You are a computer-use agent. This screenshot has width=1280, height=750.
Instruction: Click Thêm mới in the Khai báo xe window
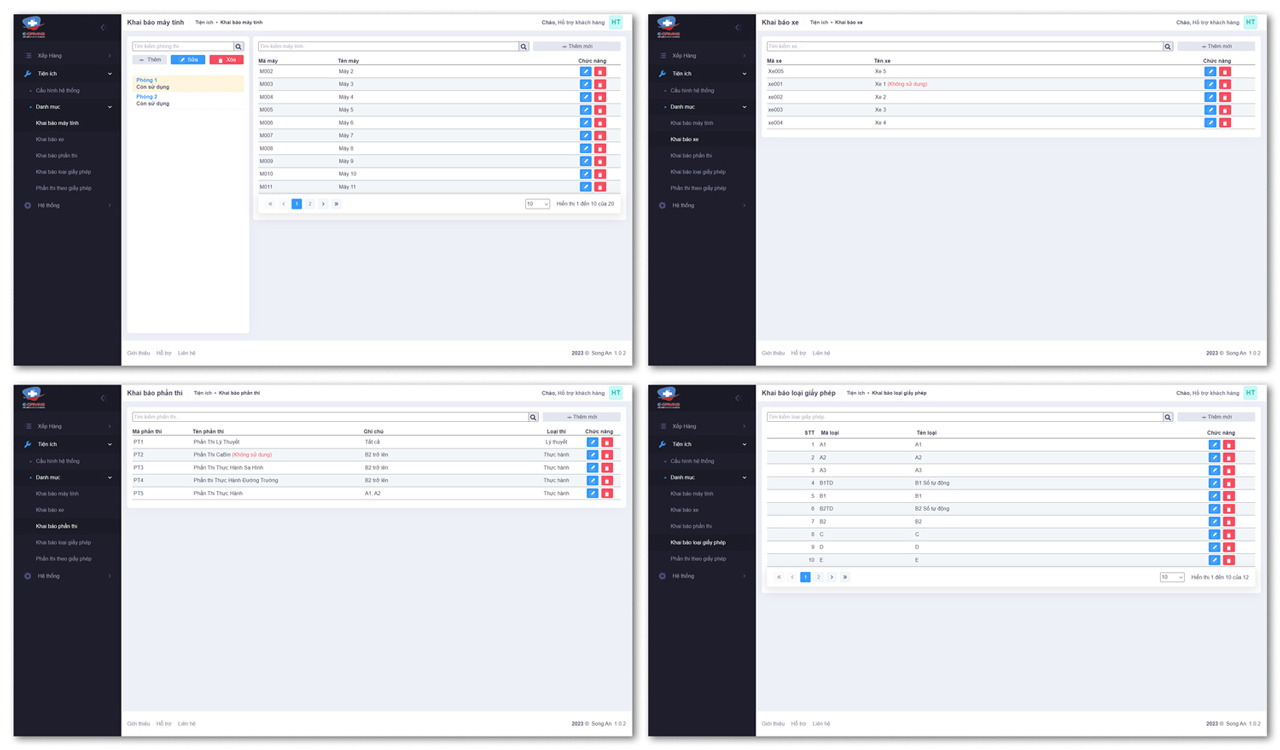pos(1216,47)
